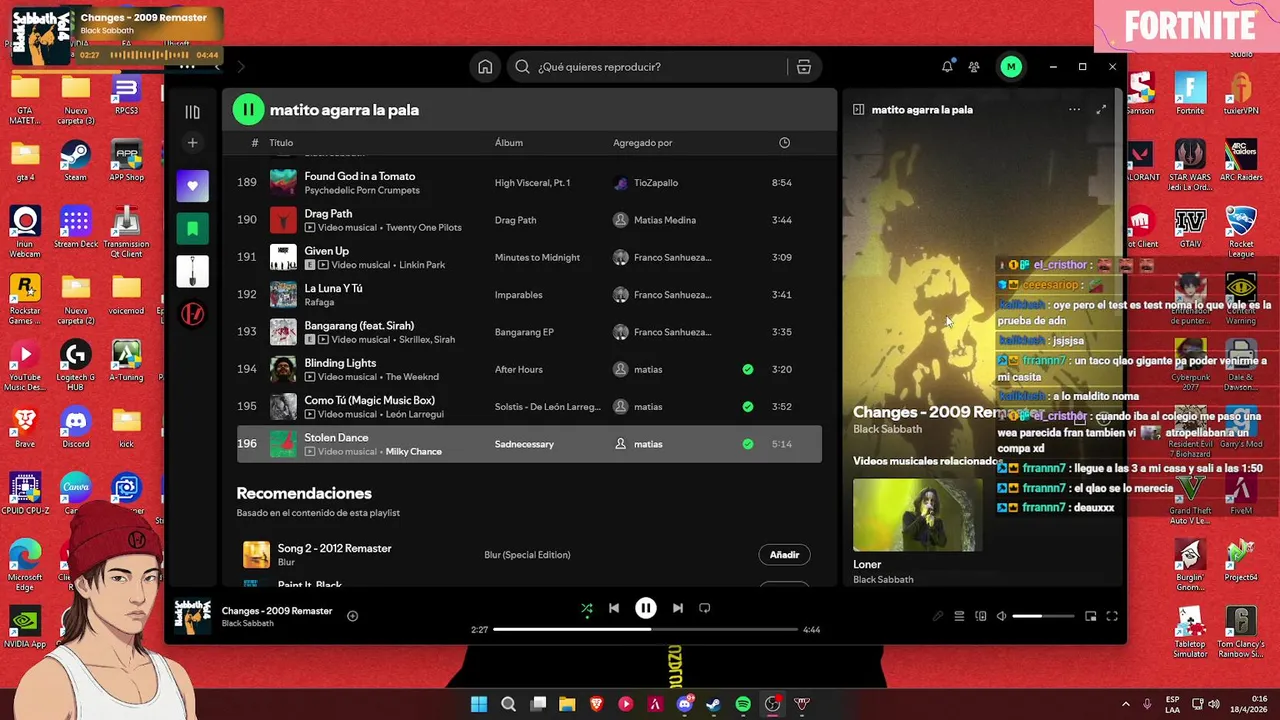
Task: Sort by the Álbum column header
Action: click(509, 143)
